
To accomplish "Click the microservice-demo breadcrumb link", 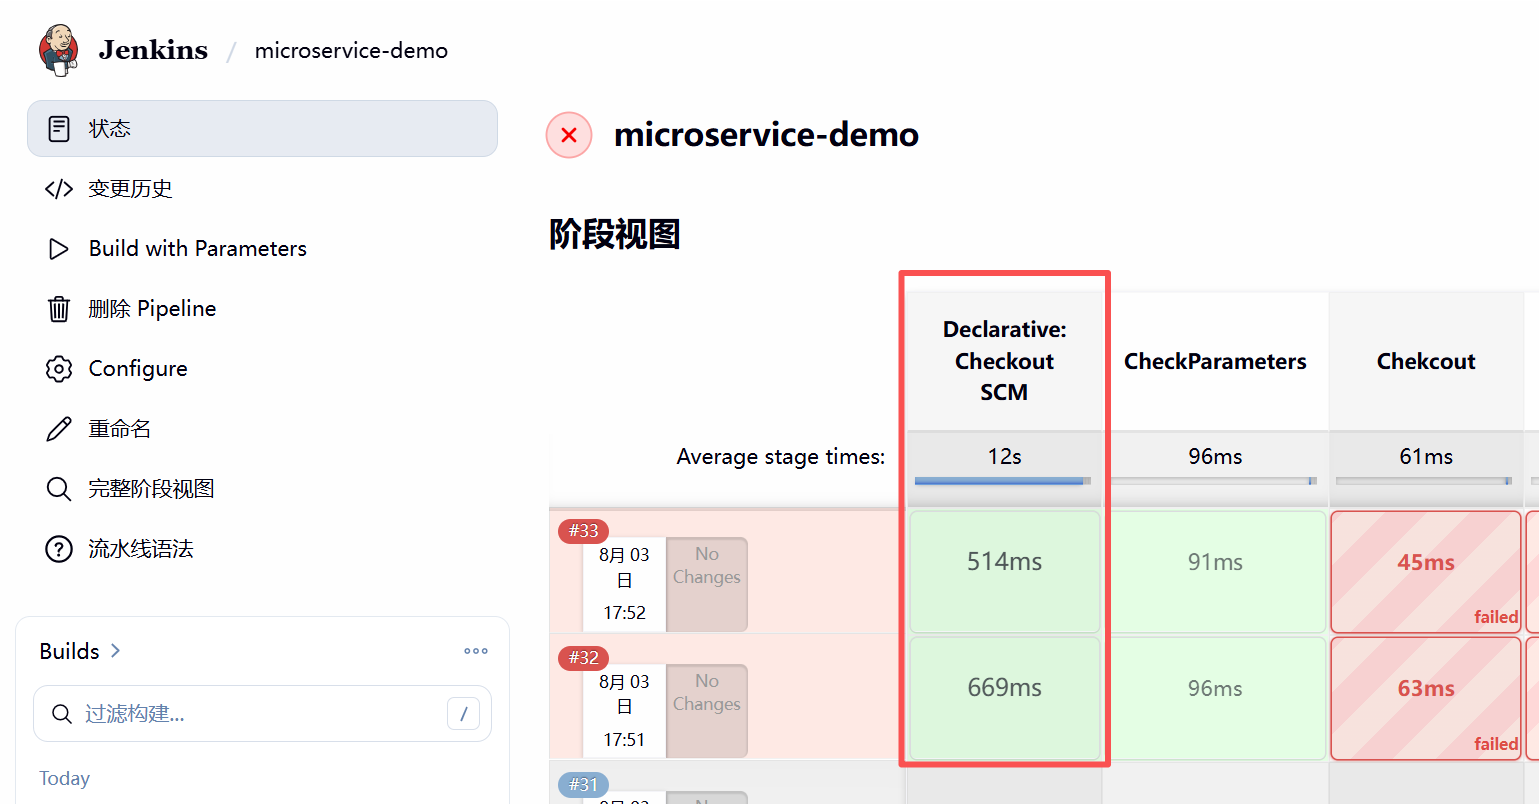I will 351,51.
